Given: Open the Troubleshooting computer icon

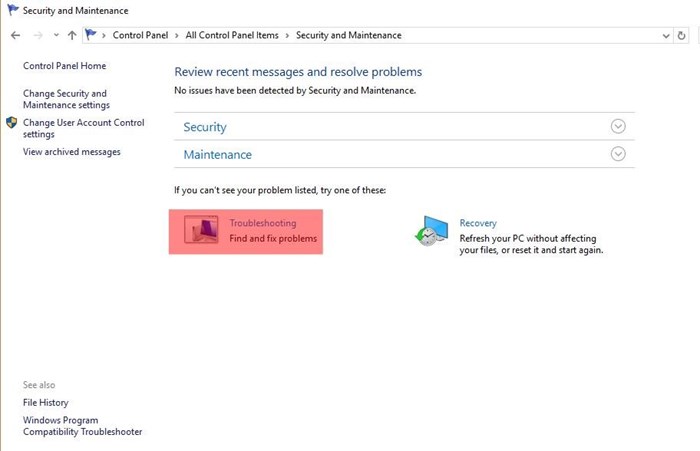Looking at the screenshot, I should pyautogui.click(x=201, y=230).
